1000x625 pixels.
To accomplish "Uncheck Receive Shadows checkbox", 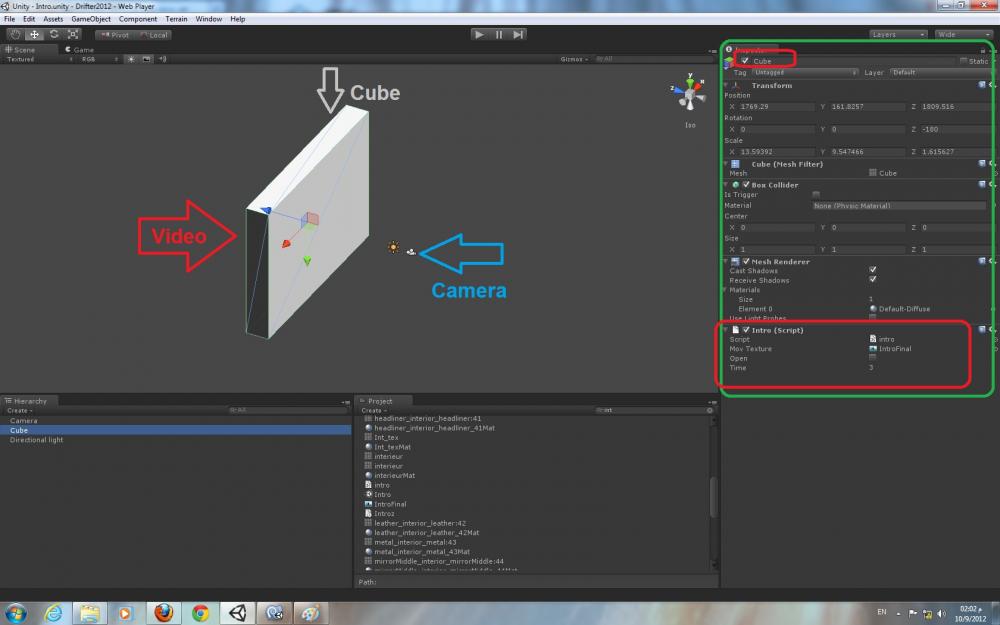I will coord(872,280).
